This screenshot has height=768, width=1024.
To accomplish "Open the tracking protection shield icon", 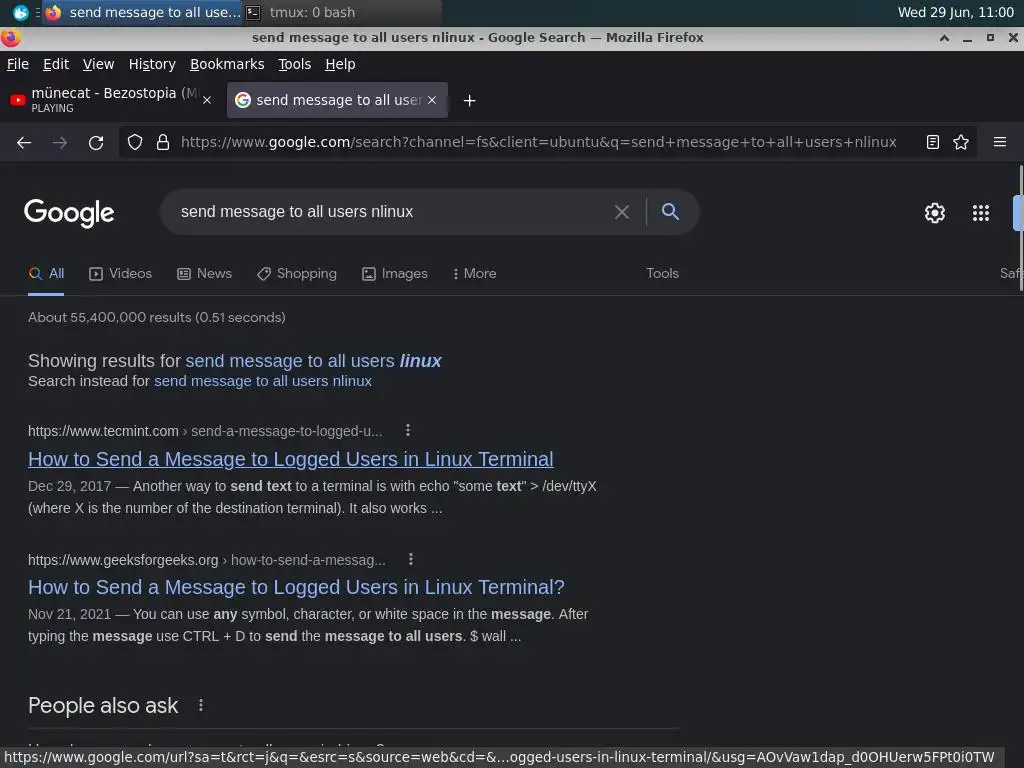I will 135,142.
